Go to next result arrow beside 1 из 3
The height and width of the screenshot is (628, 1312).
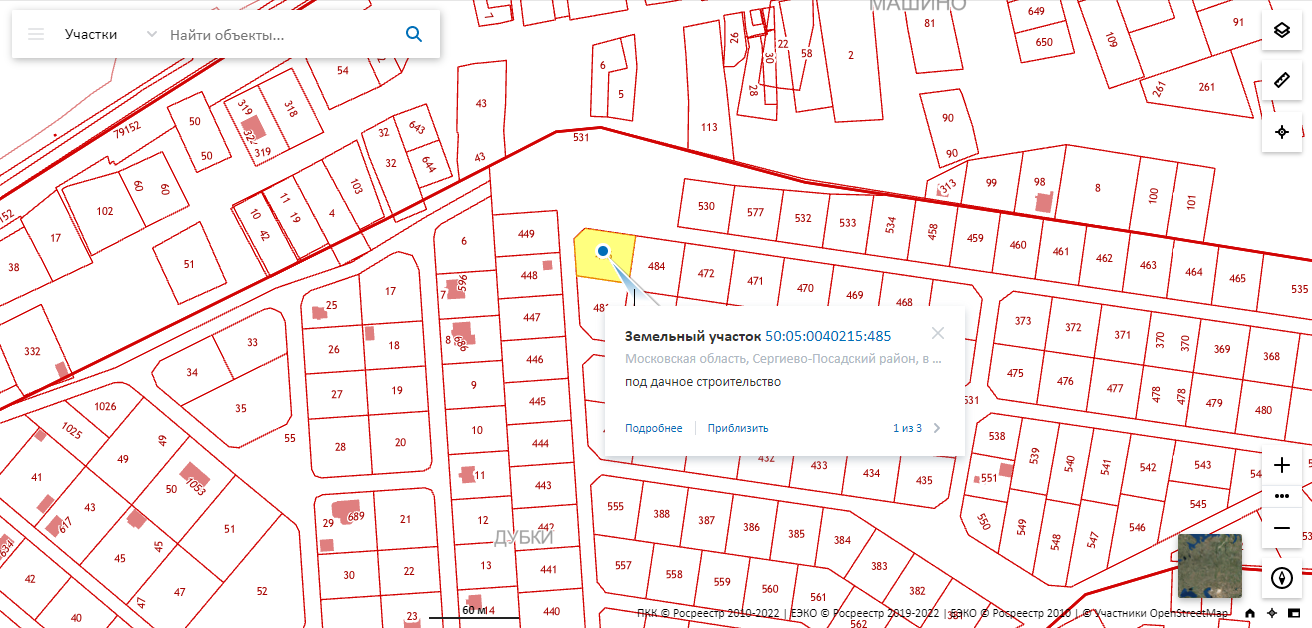click(937, 428)
